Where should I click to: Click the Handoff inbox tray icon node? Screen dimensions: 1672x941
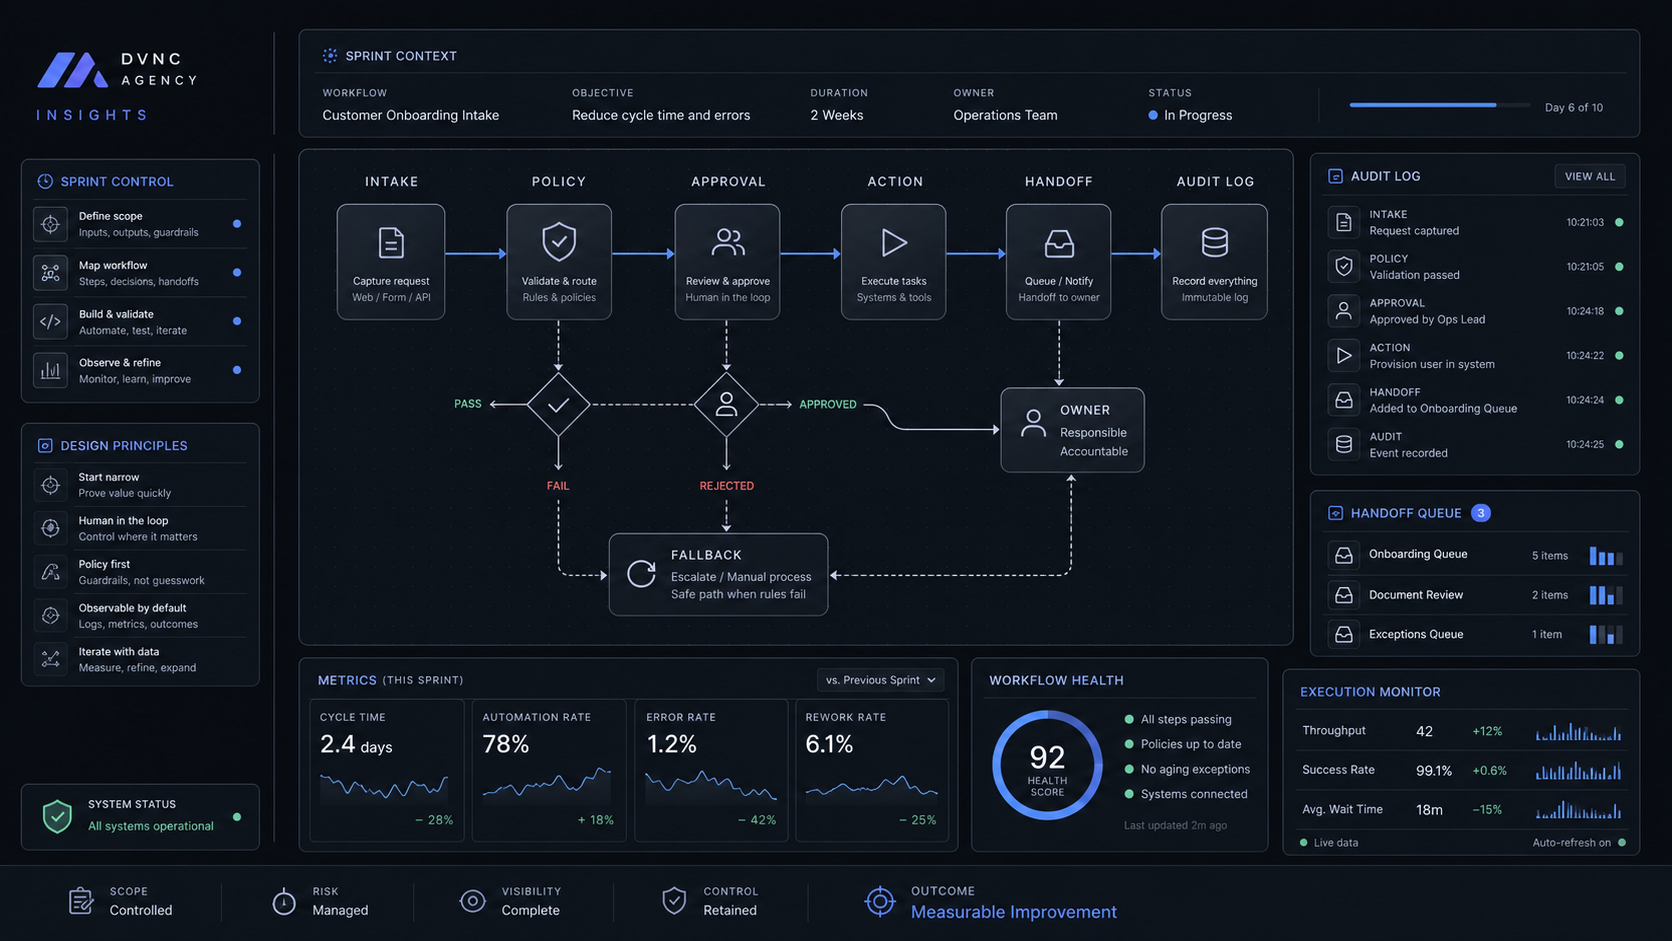1059,243
